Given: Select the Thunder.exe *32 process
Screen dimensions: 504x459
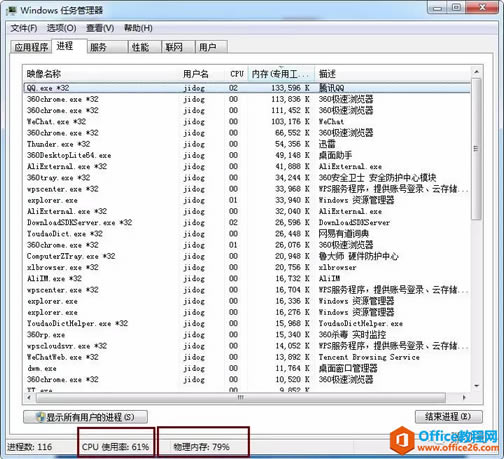Looking at the screenshot, I should click(x=247, y=144).
